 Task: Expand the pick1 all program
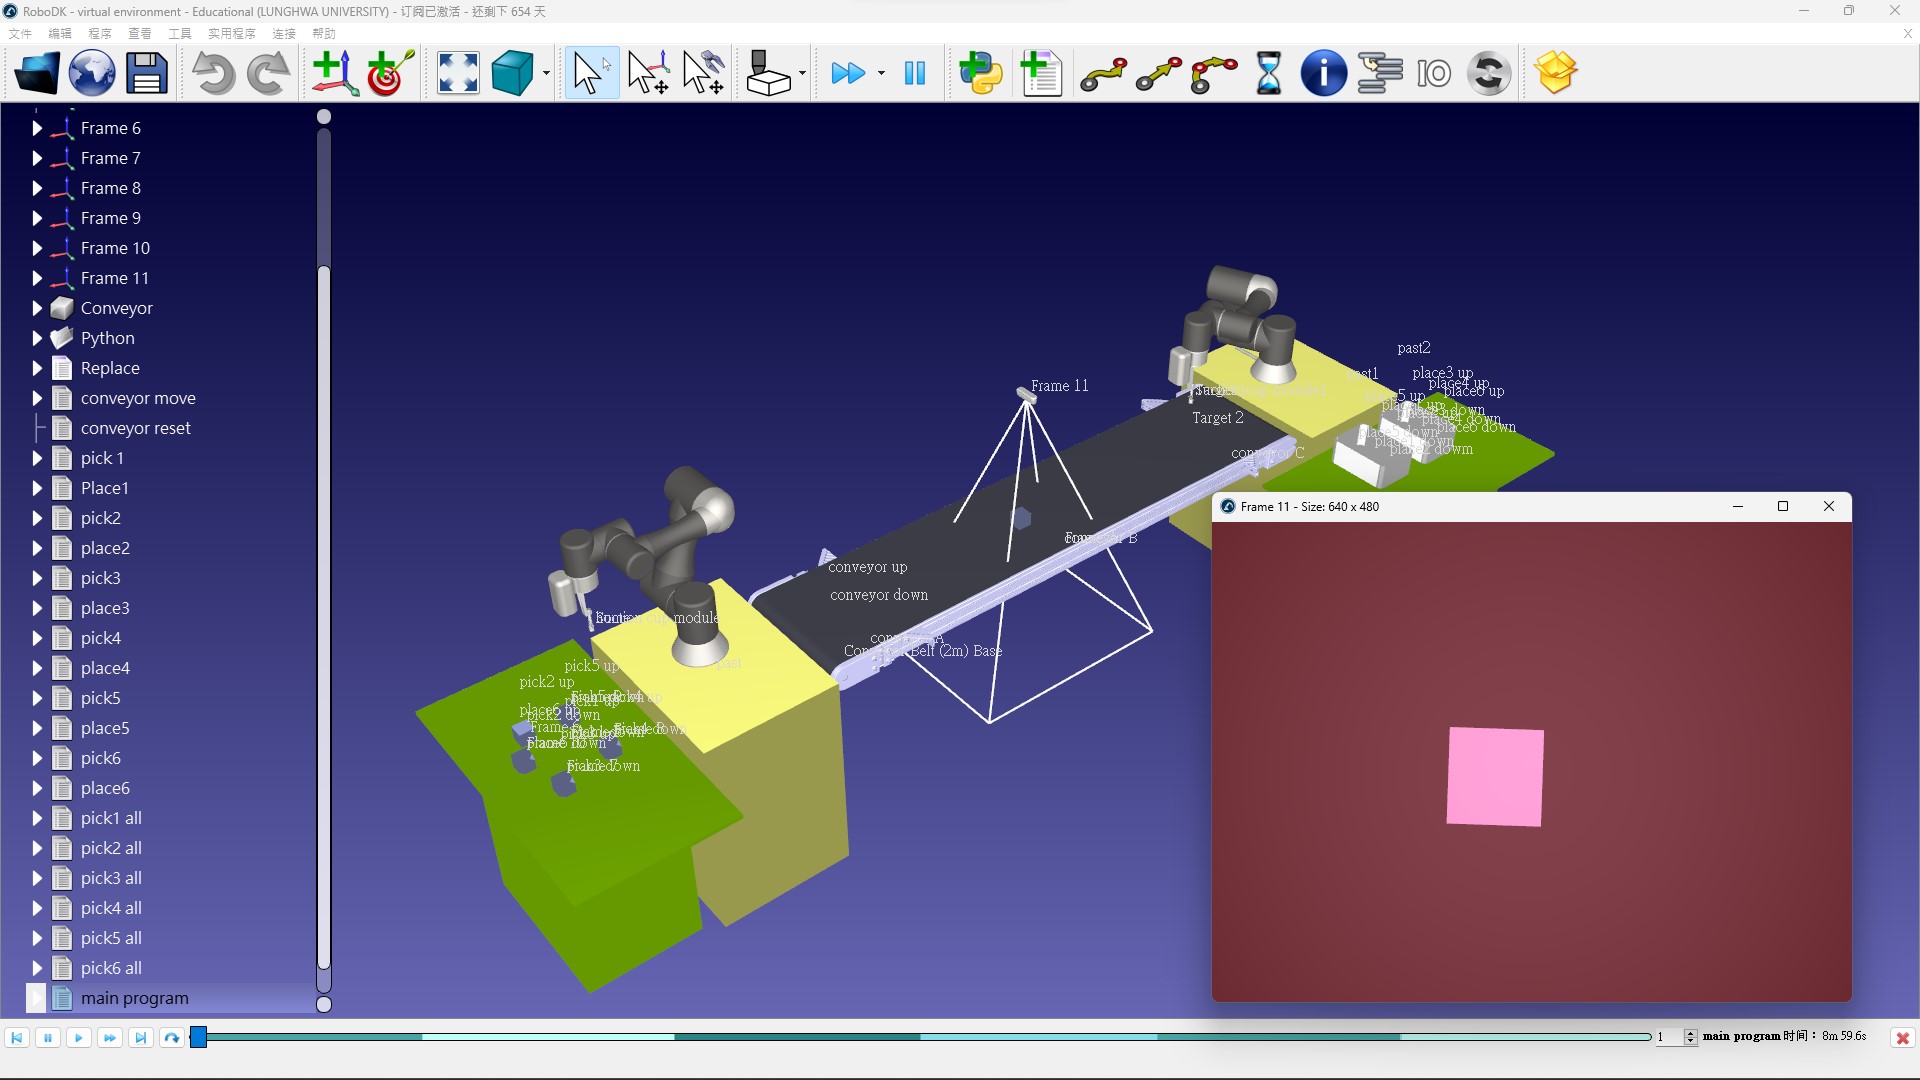tap(37, 818)
